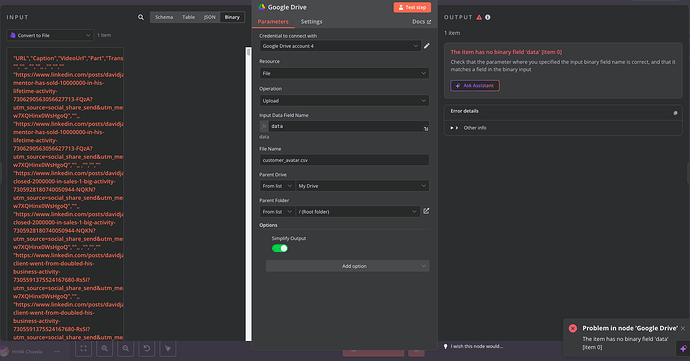Click the search icon in Input panel
Image resolution: width=690 pixels, height=361 pixels.
tap(141, 17)
